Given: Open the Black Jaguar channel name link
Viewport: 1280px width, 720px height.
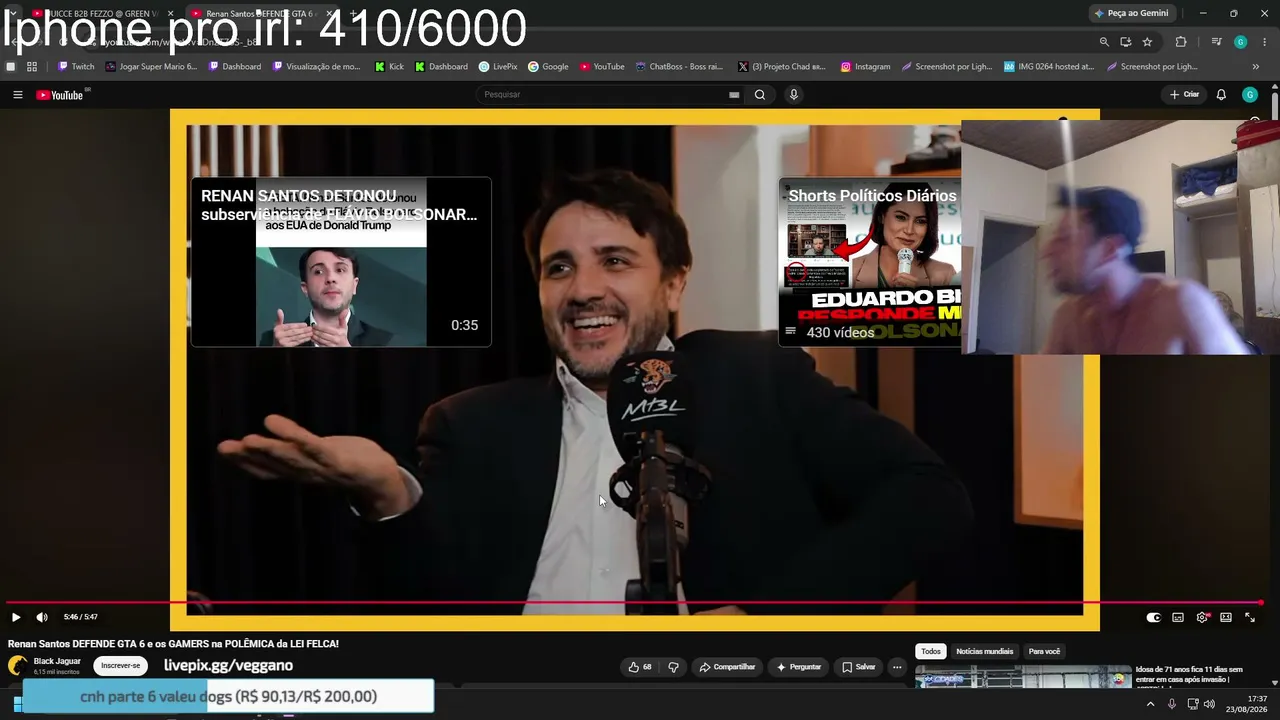Looking at the screenshot, I should click(57, 661).
